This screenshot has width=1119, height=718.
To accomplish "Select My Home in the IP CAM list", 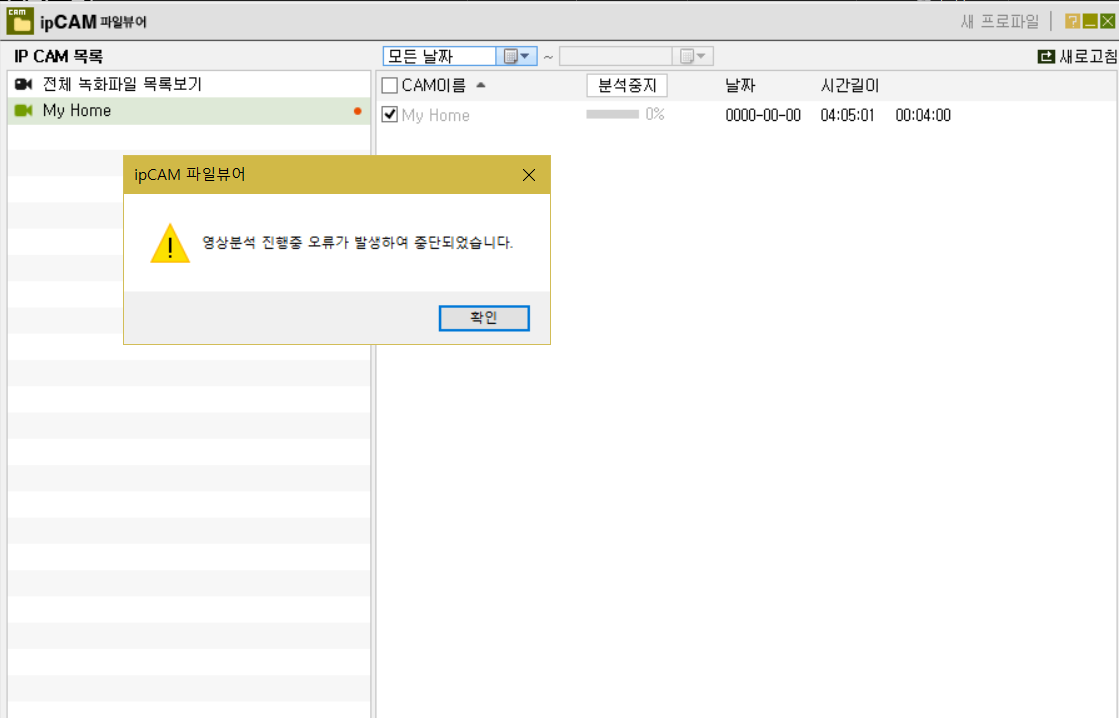I will [x=189, y=111].
